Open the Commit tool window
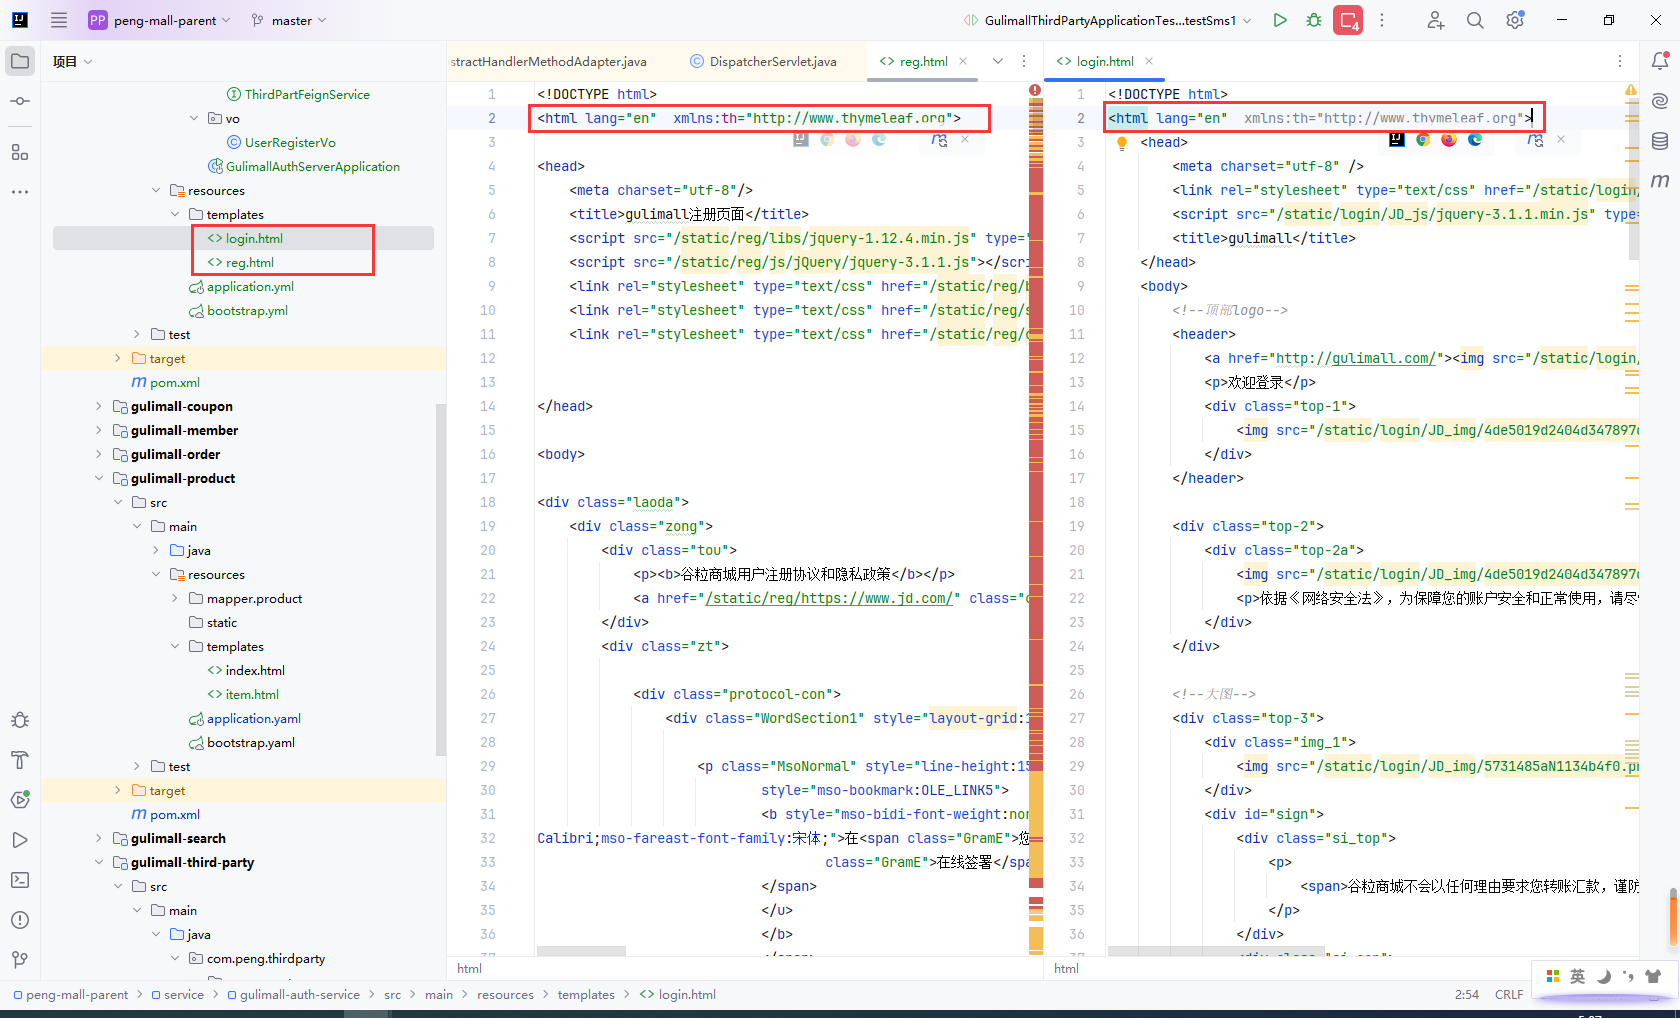 coord(20,101)
